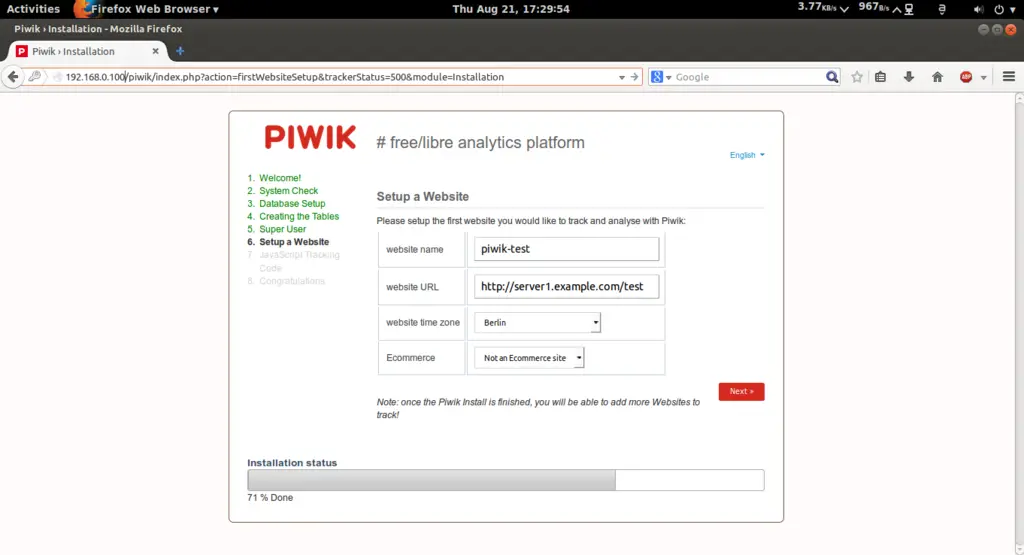Open Firefox hamburger menu
The image size is (1024, 555).
tap(1008, 77)
